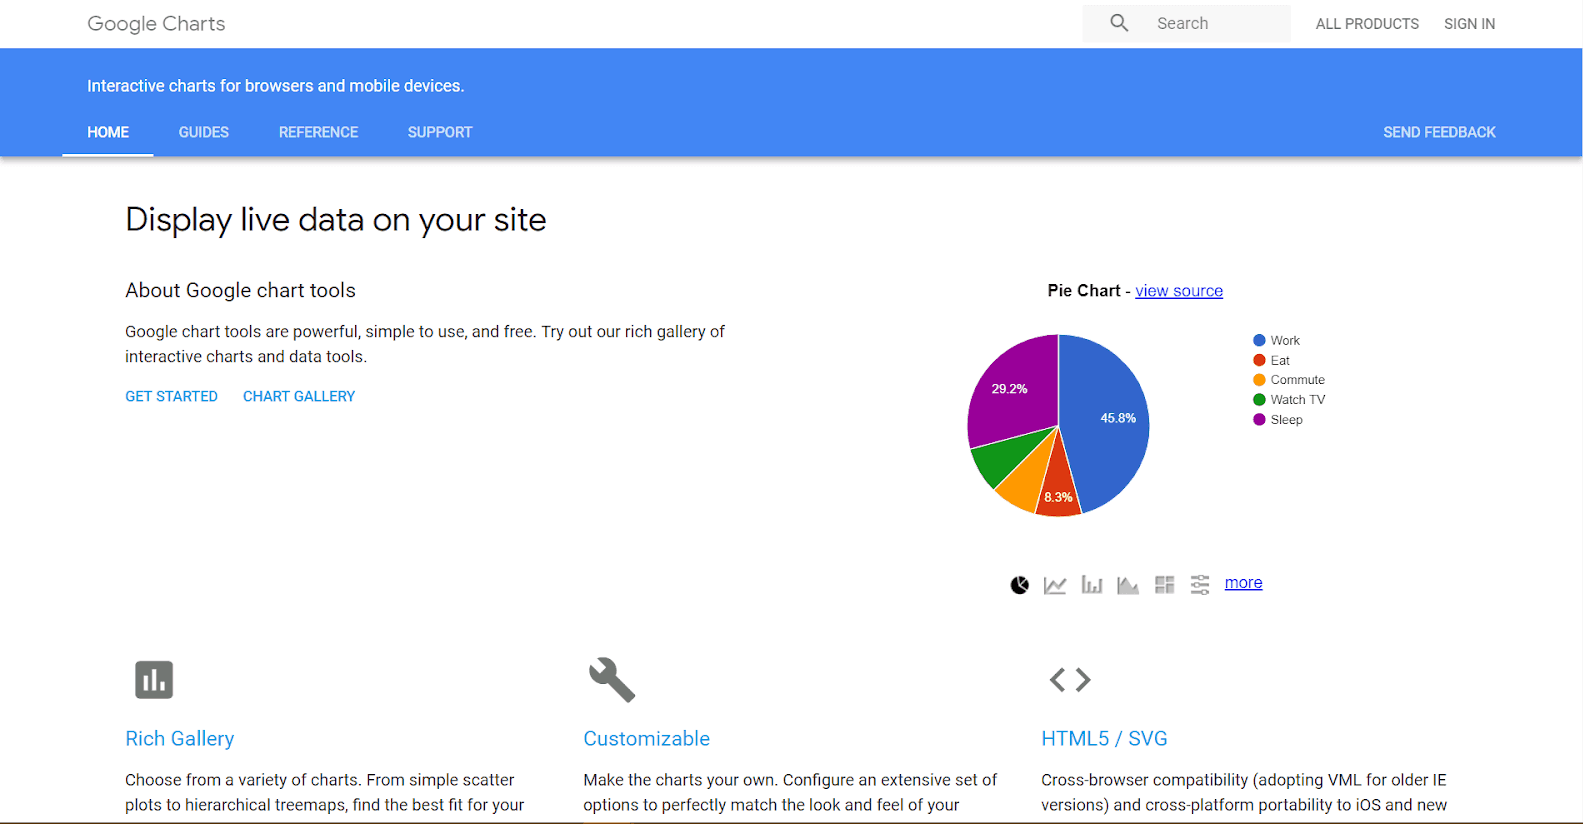This screenshot has height=824, width=1583.
Task: Click the green pie slice
Action: [1005, 457]
